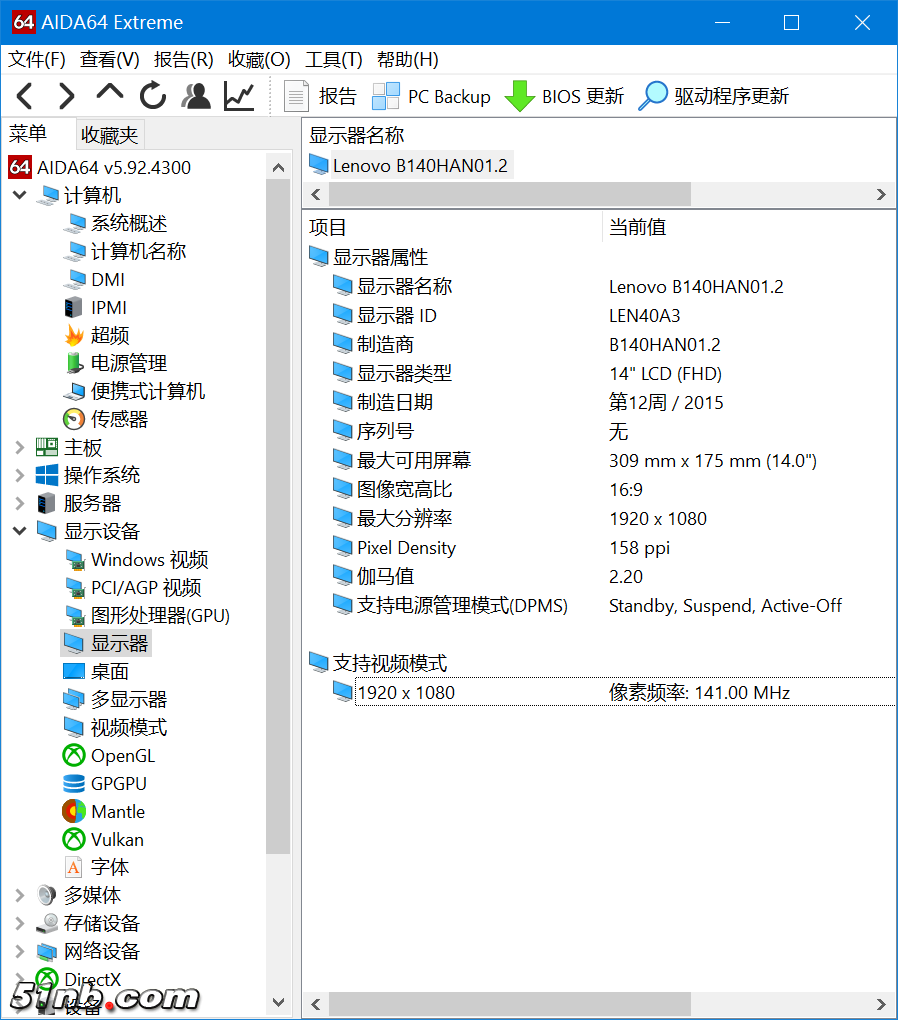This screenshot has width=898, height=1020.
Task: Open the 工具(T) menu
Action: click(333, 60)
